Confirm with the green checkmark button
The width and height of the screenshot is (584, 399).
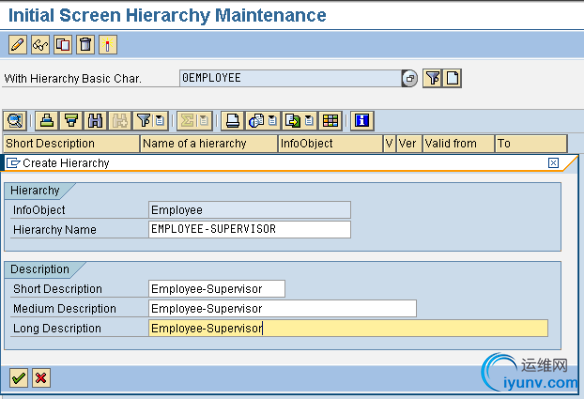click(18, 378)
